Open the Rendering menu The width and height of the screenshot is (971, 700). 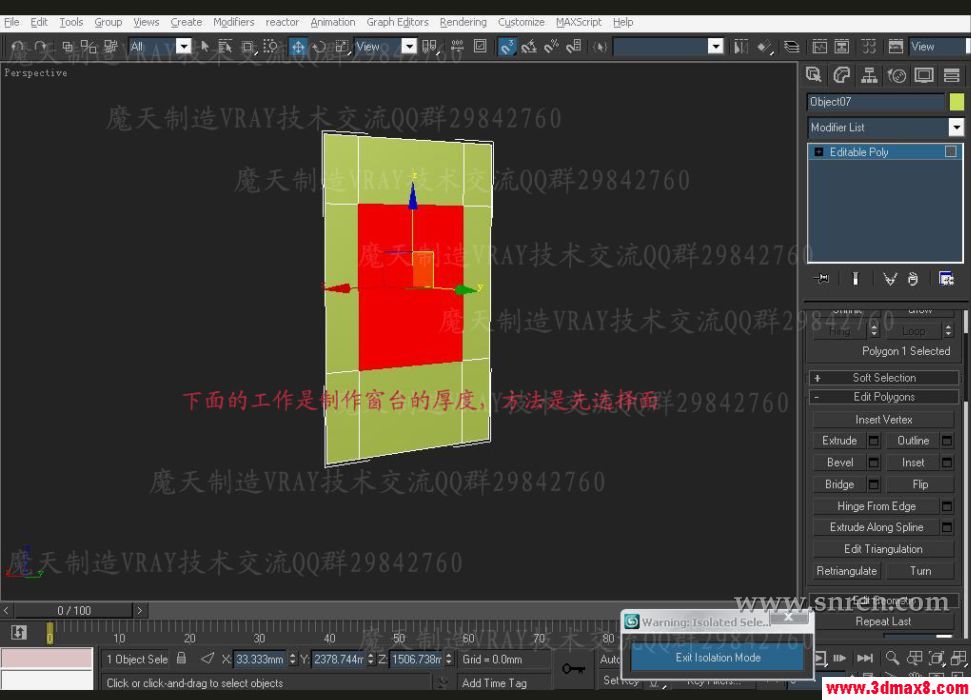[x=463, y=21]
